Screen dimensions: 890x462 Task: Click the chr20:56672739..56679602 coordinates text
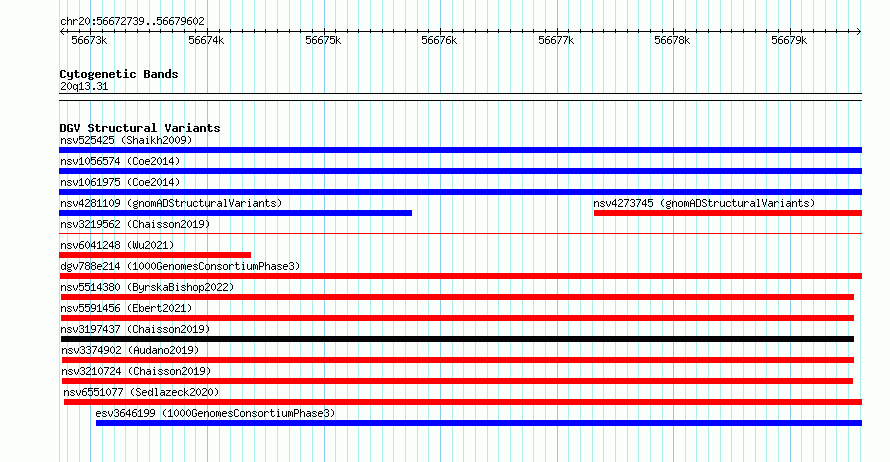click(132, 22)
